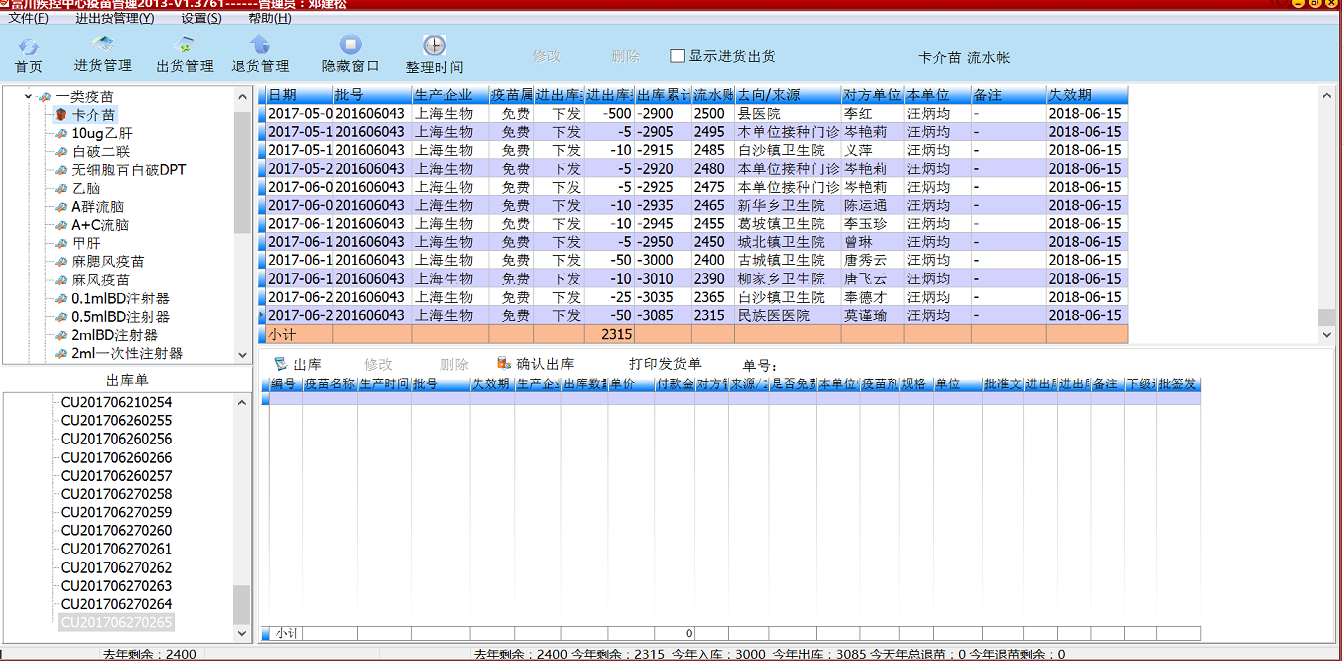Viewport: 1344px width, 661px height.
Task: Open the 帮助(H) menu
Action: pyautogui.click(x=270, y=18)
